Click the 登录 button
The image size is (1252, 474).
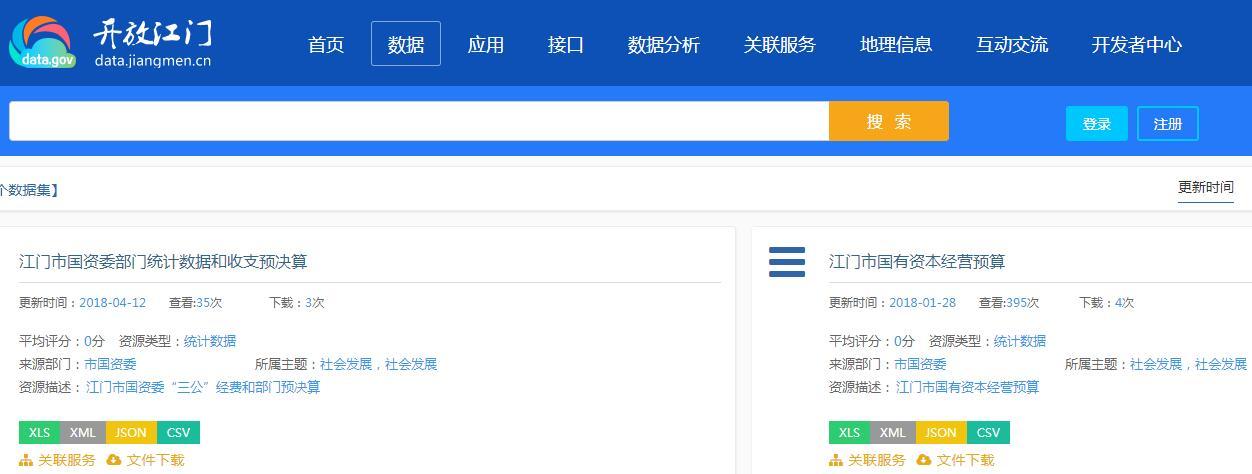[1096, 124]
